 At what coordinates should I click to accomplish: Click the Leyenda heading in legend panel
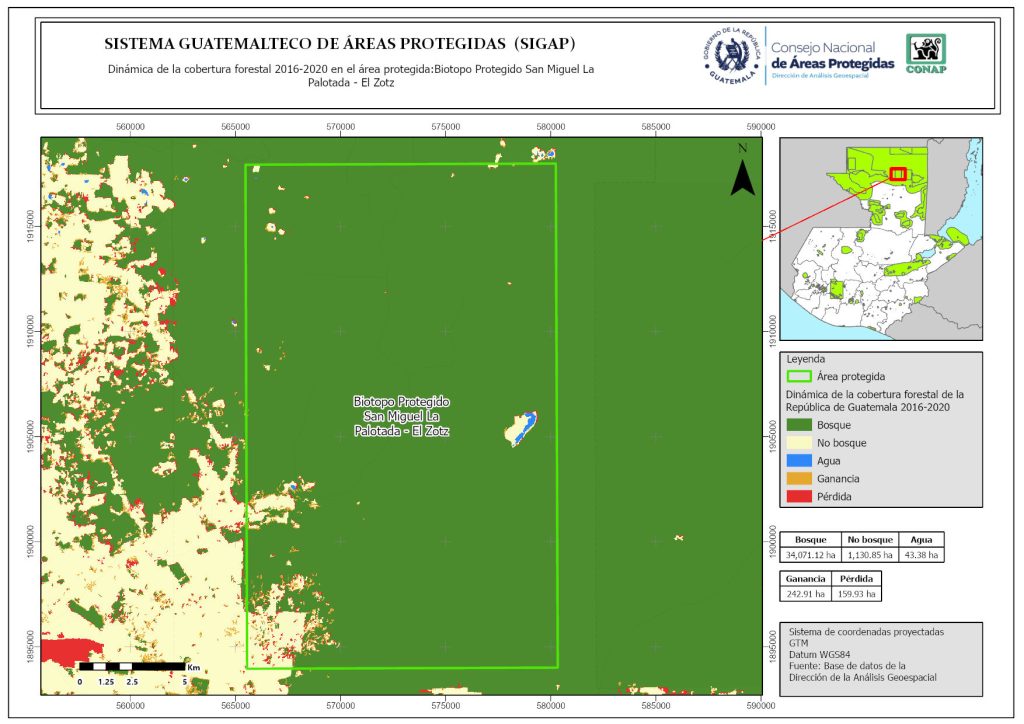click(808, 358)
